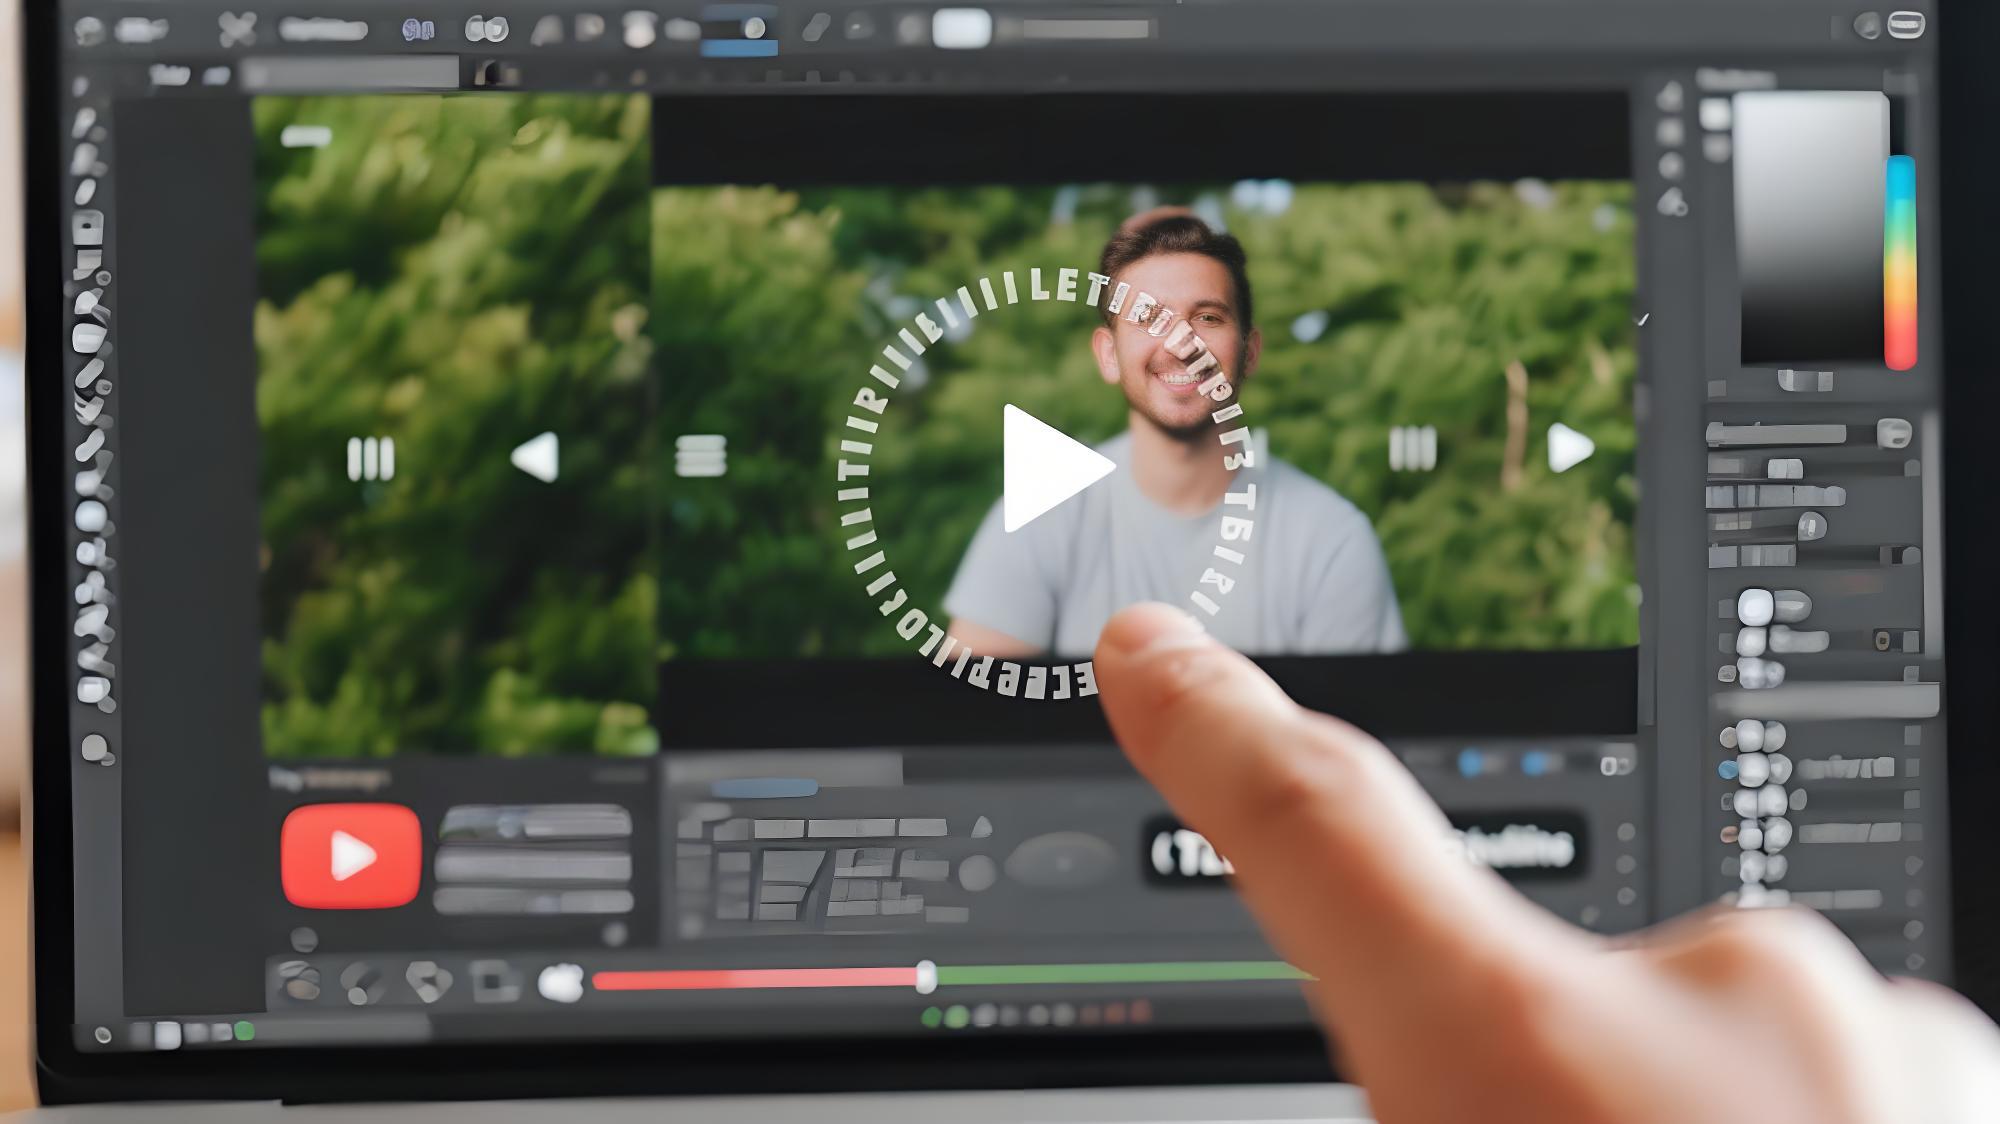Expand the small triangle beside timeline clips

point(982,826)
